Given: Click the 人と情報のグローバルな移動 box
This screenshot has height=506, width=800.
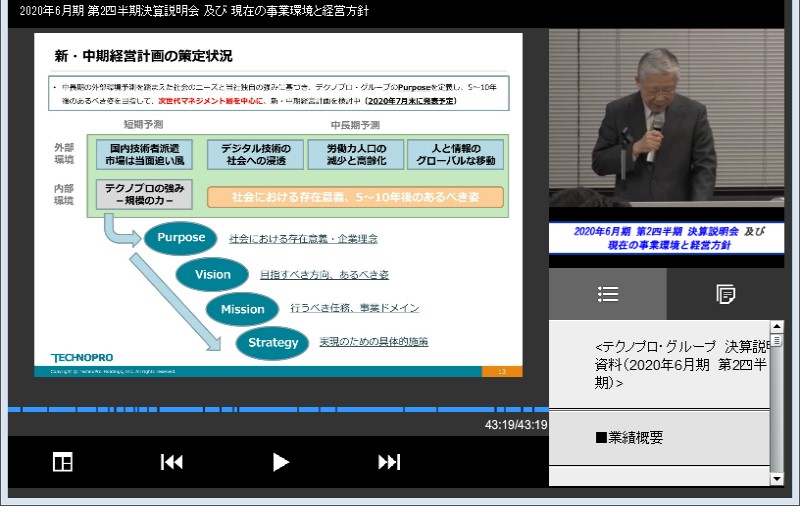Looking at the screenshot, I should [456, 155].
